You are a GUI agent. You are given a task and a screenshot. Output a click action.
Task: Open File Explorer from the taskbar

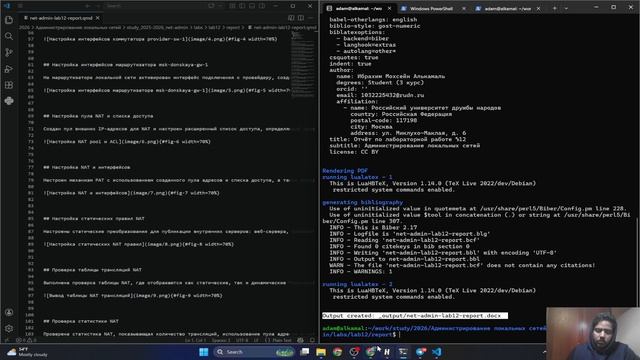321,352
